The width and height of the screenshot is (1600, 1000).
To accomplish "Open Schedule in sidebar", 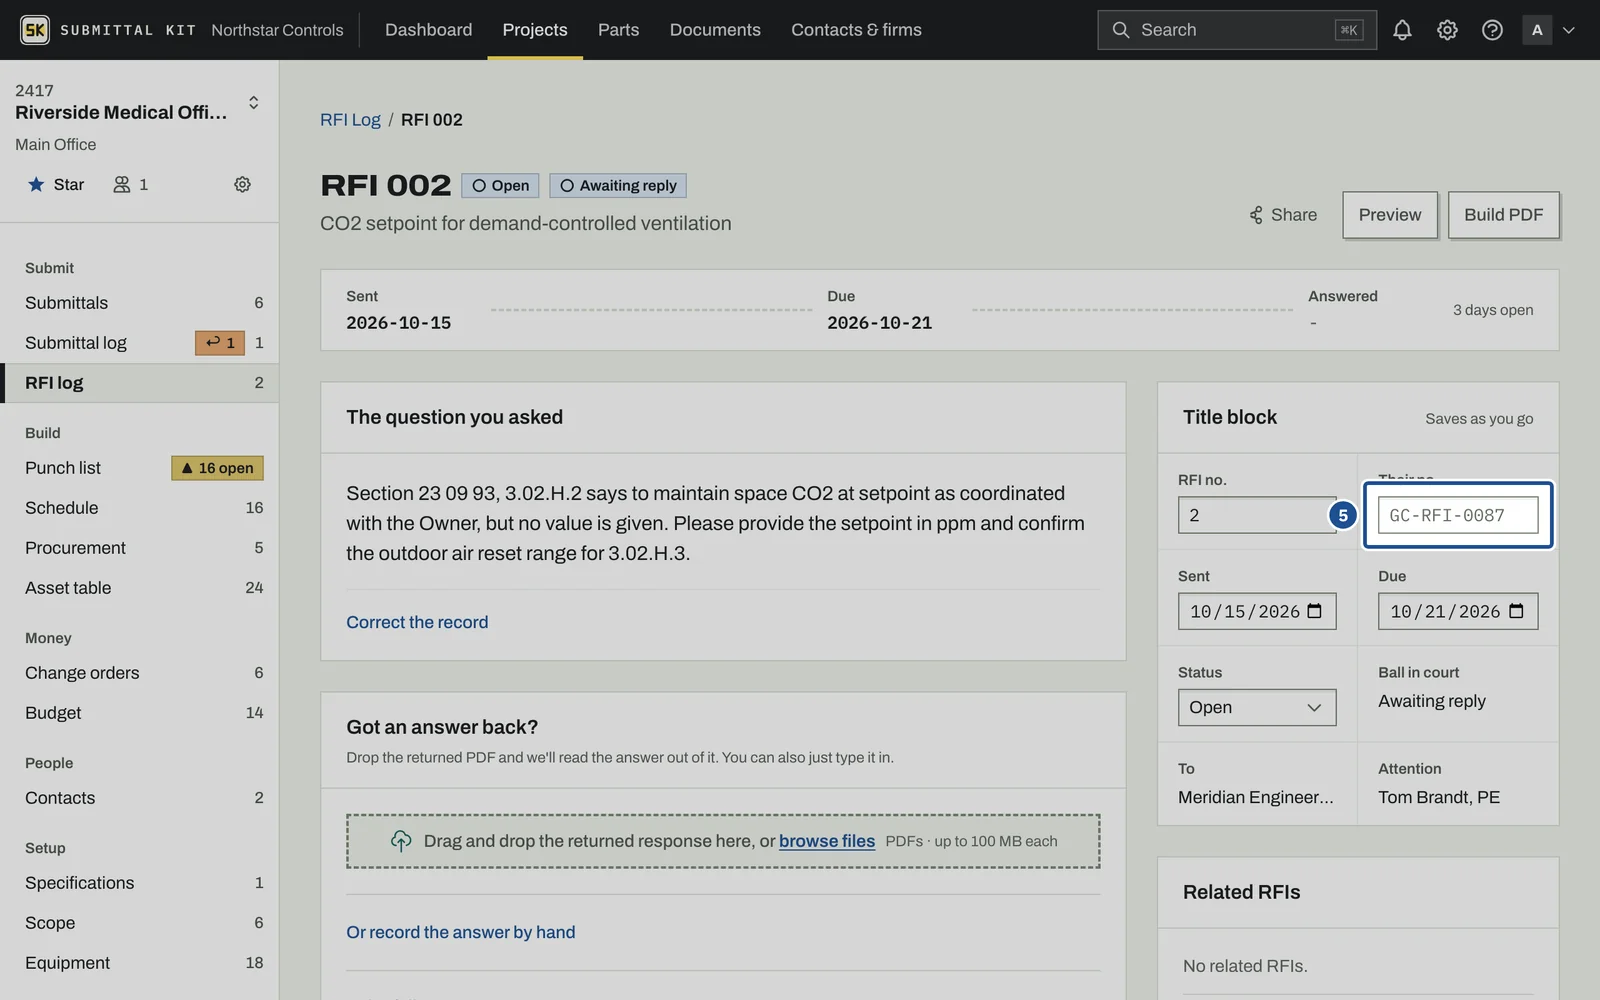I will pyautogui.click(x=140, y=508).
